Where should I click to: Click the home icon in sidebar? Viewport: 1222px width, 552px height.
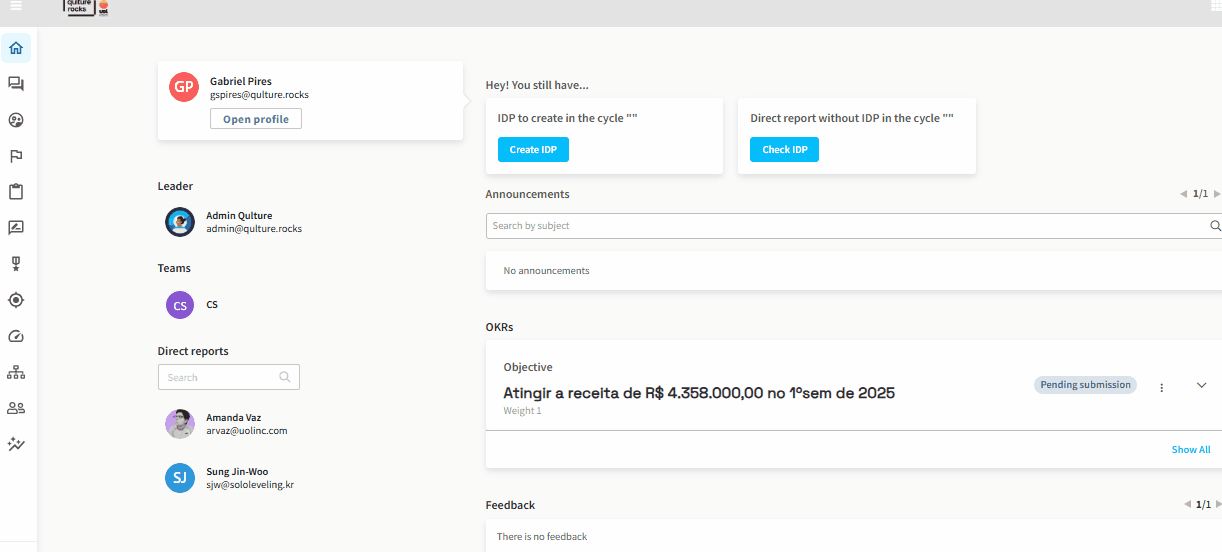[x=16, y=48]
